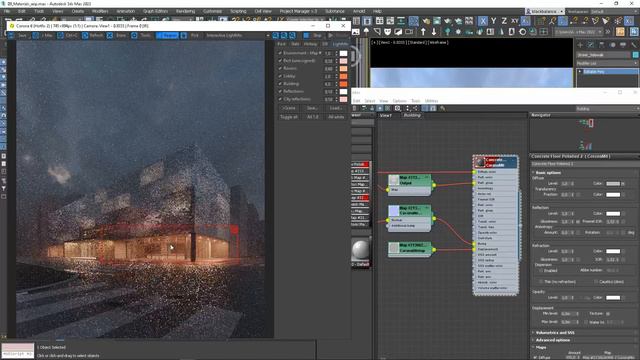The height and width of the screenshot is (360, 640).
Task: Click the Diffuse color swatch in Basic options
Action: click(x=613, y=184)
